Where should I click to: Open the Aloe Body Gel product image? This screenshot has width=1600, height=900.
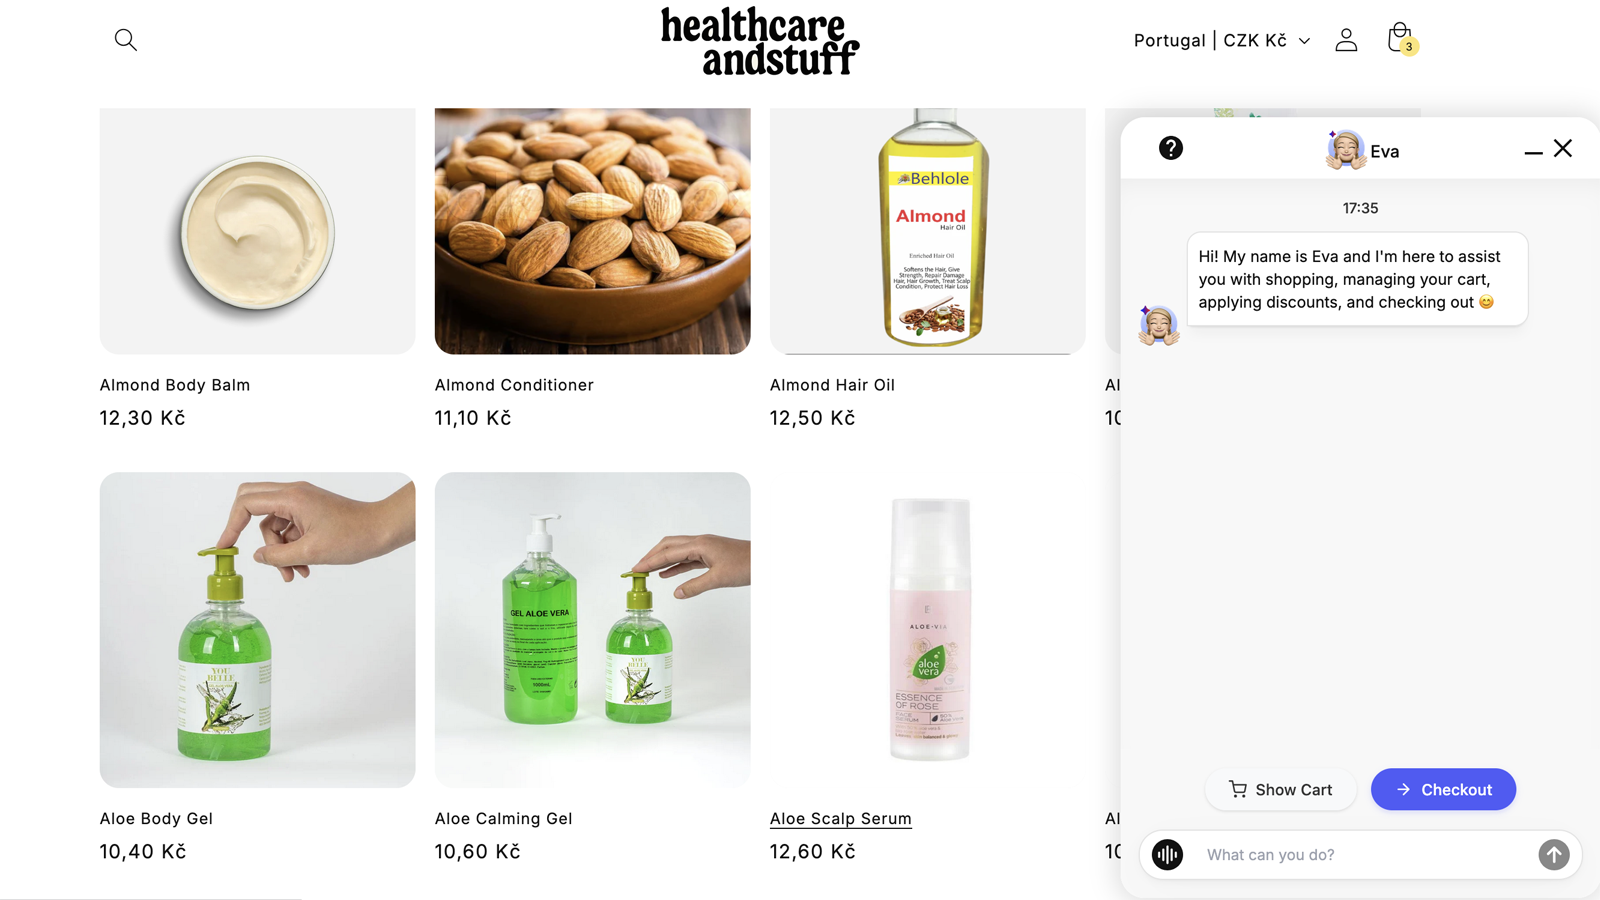click(257, 630)
